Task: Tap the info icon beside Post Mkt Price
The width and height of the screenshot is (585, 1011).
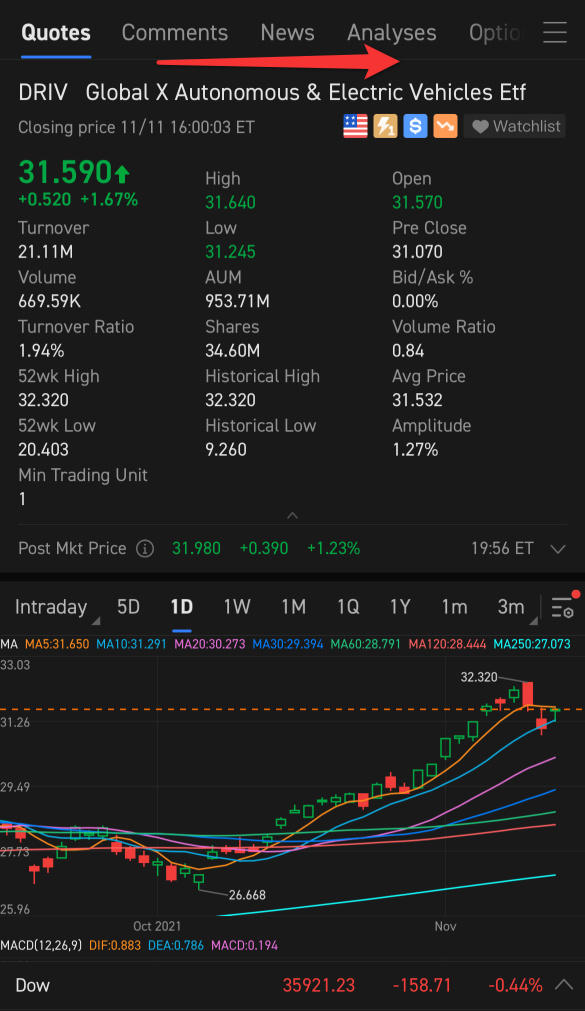Action: (145, 549)
